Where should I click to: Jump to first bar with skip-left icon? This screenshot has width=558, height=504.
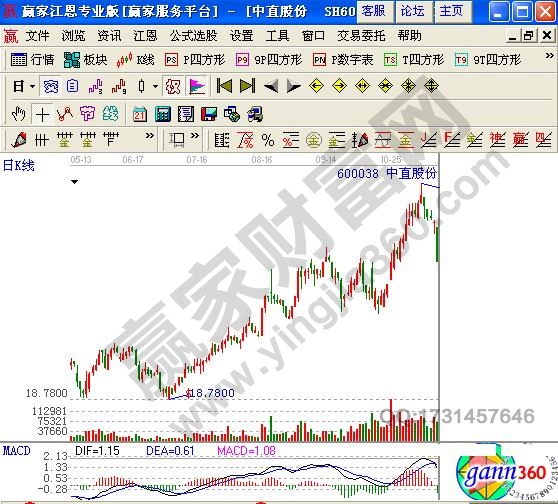coord(224,86)
